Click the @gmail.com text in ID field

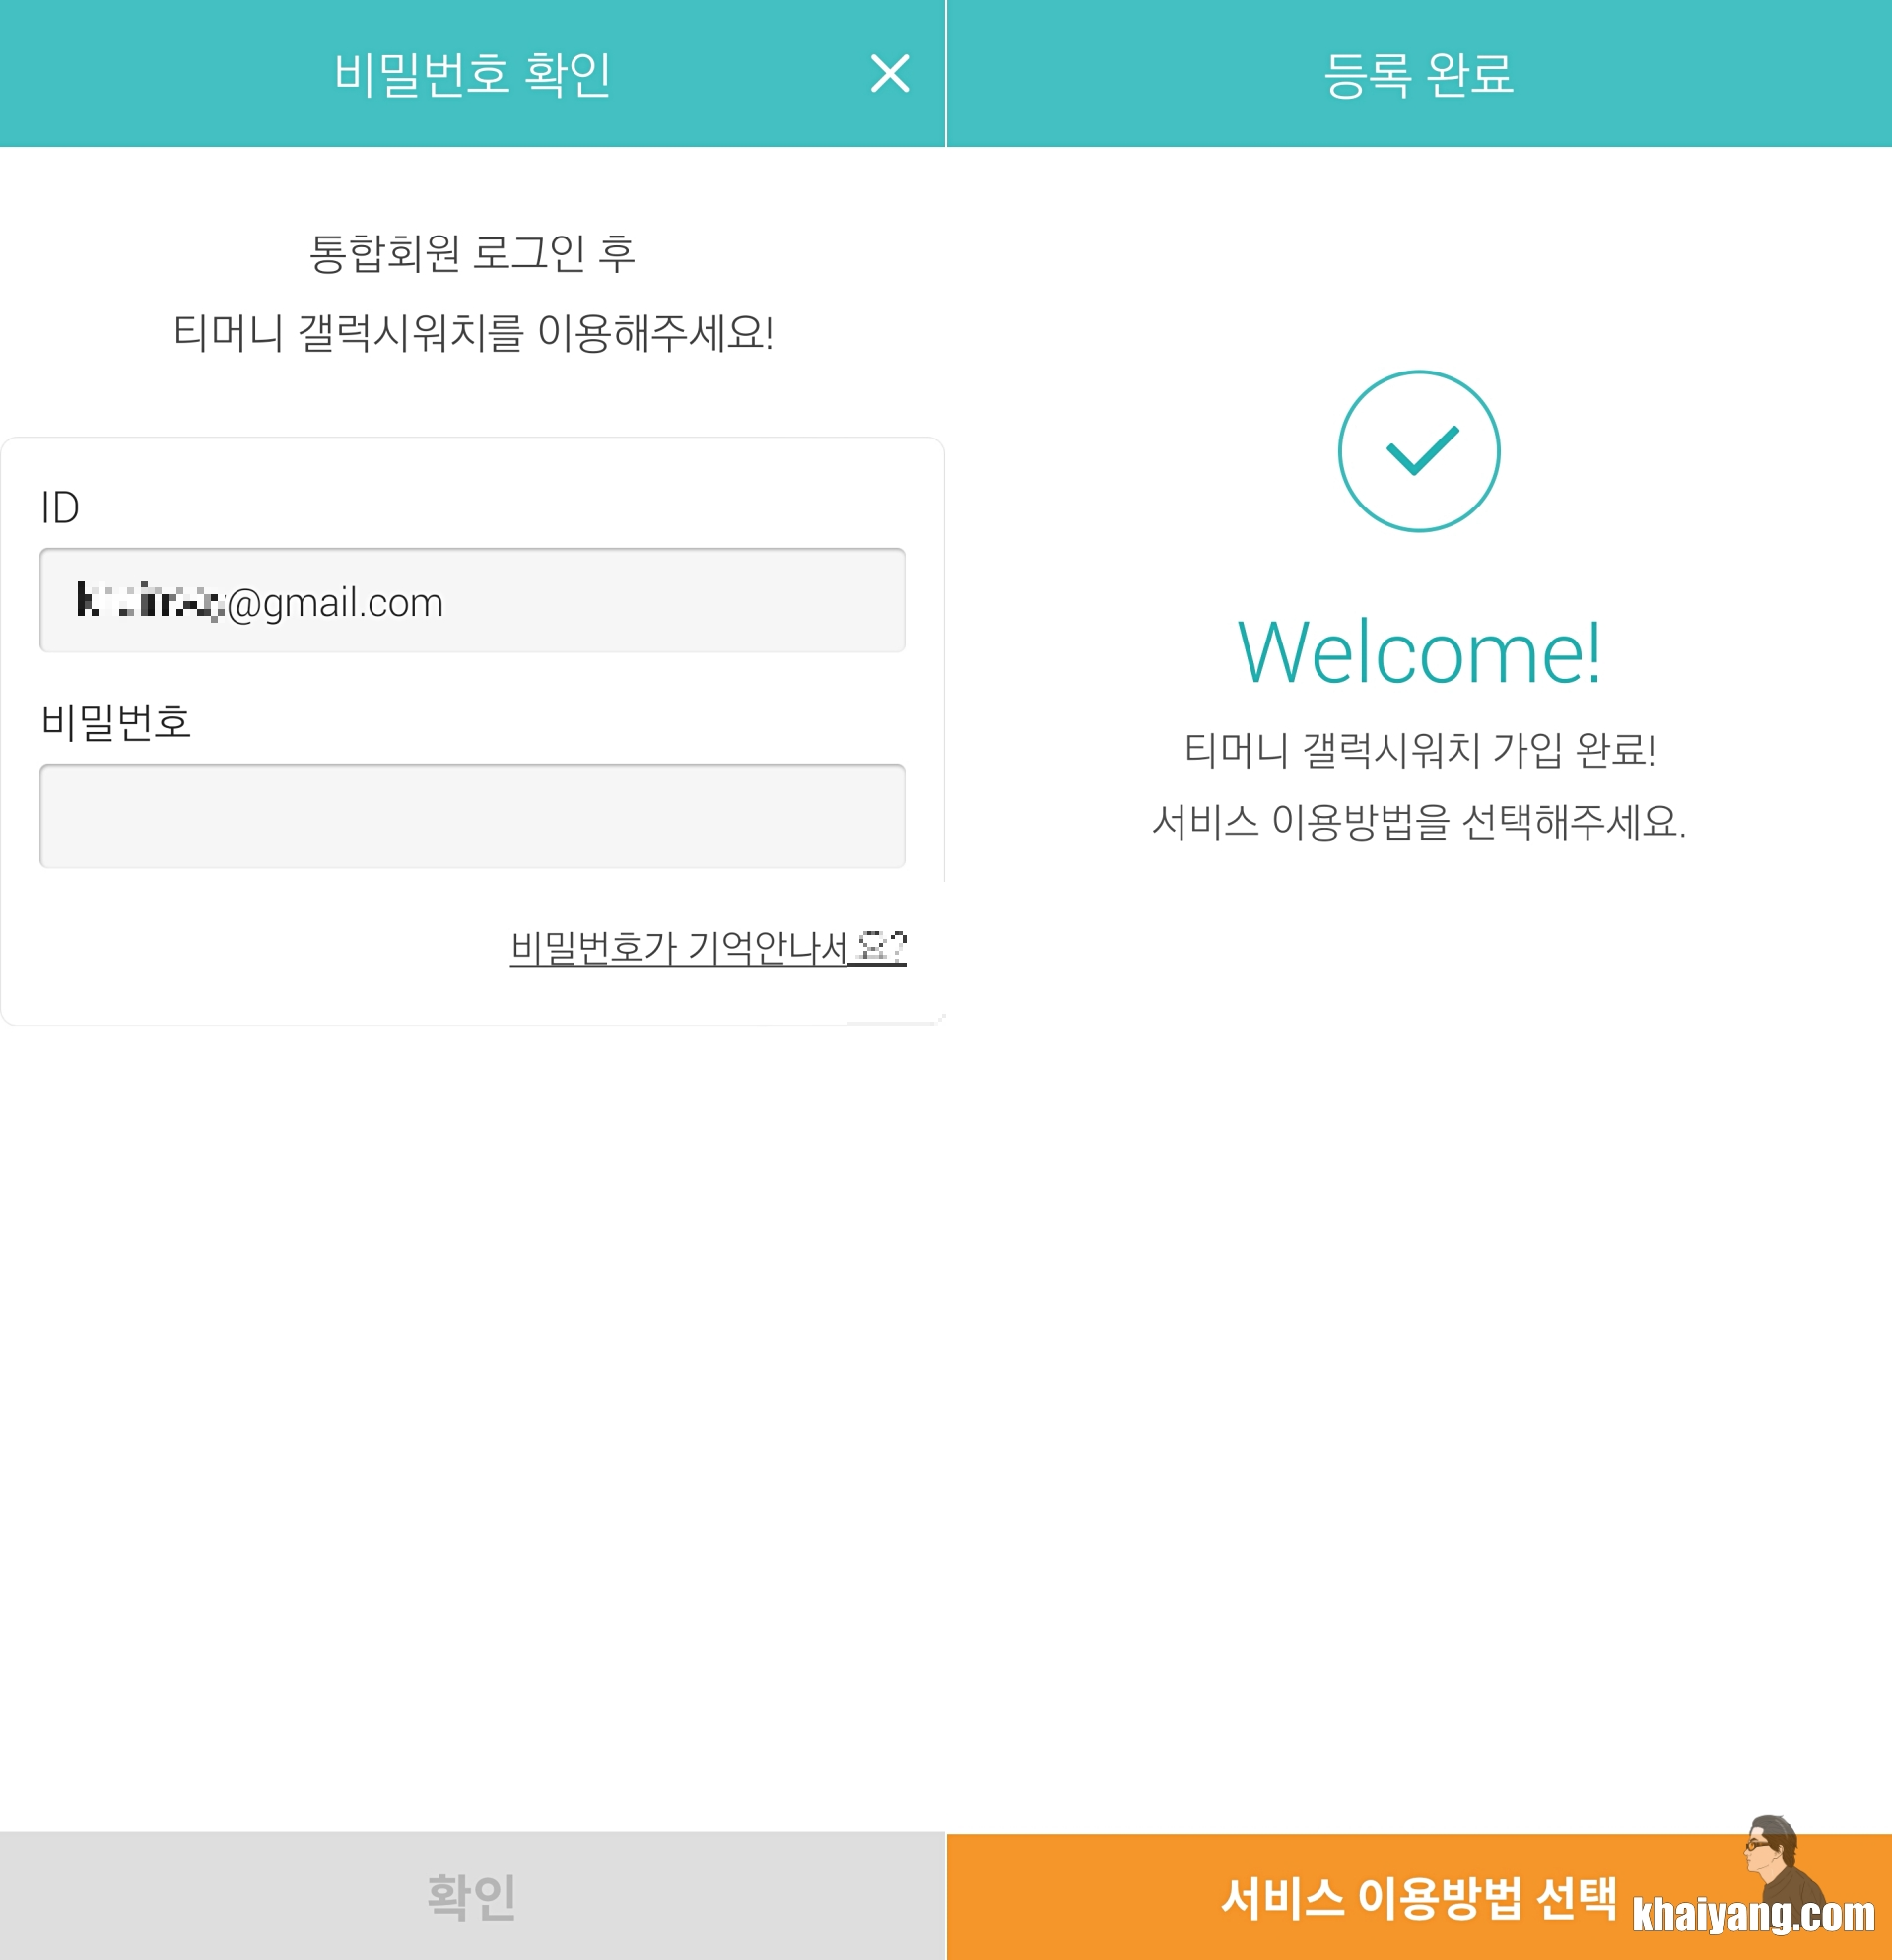click(335, 603)
